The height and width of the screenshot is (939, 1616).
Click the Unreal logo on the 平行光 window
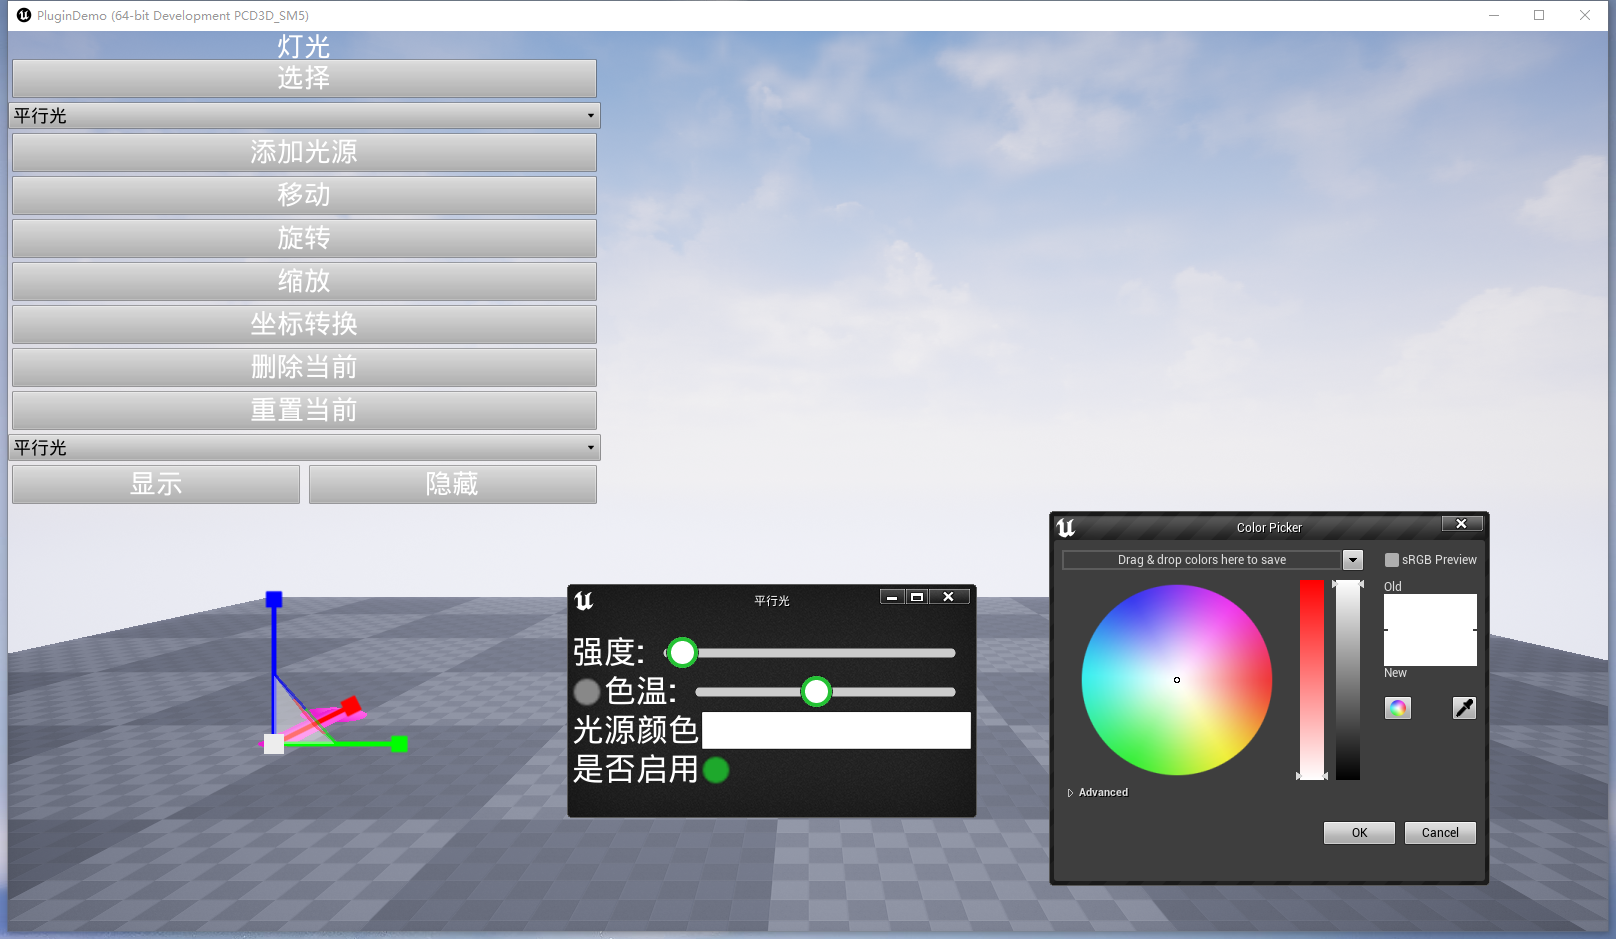(586, 601)
